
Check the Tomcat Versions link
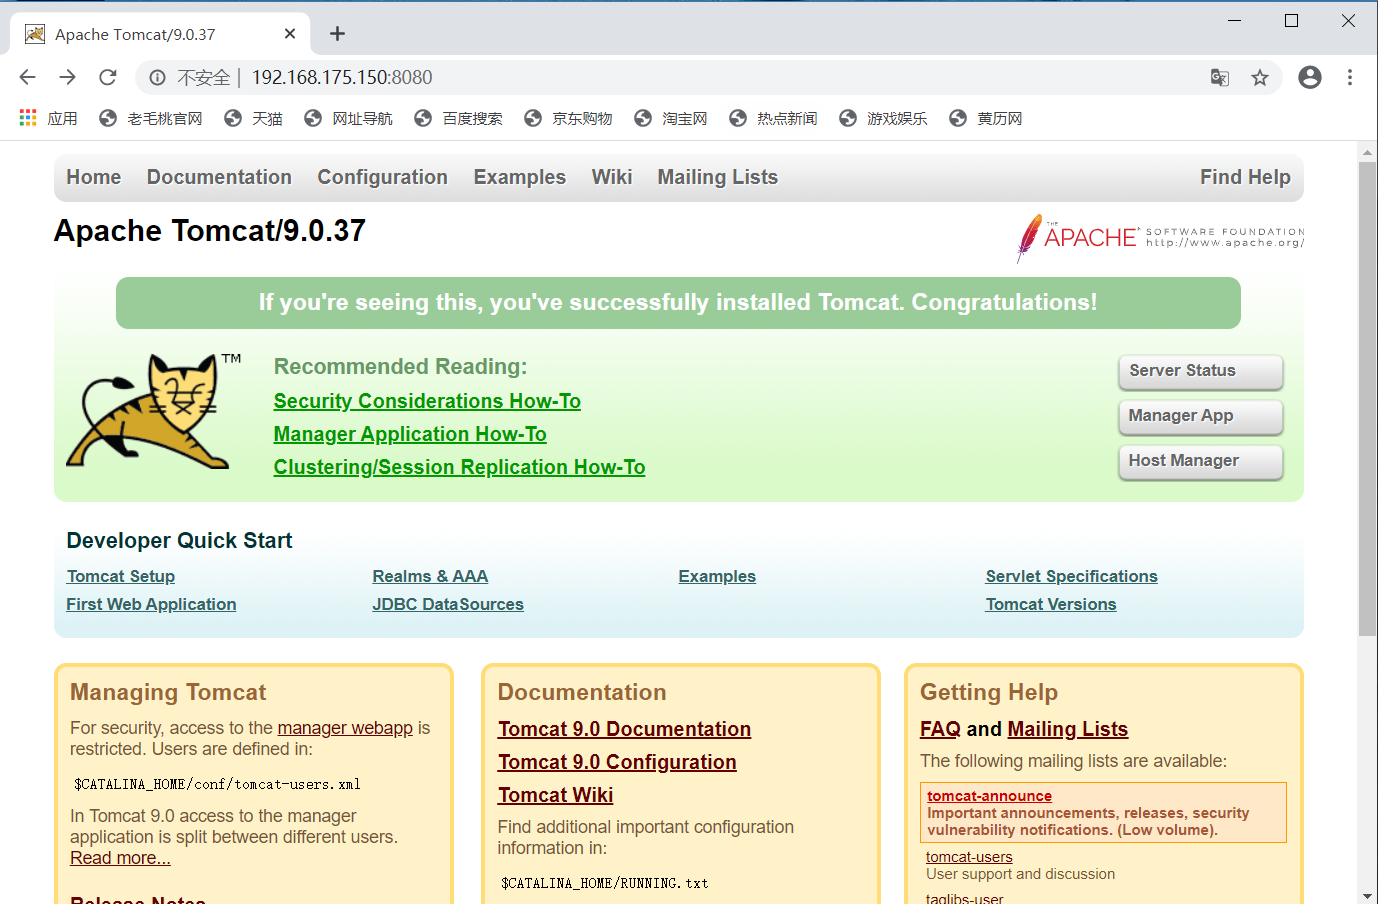coord(1051,604)
